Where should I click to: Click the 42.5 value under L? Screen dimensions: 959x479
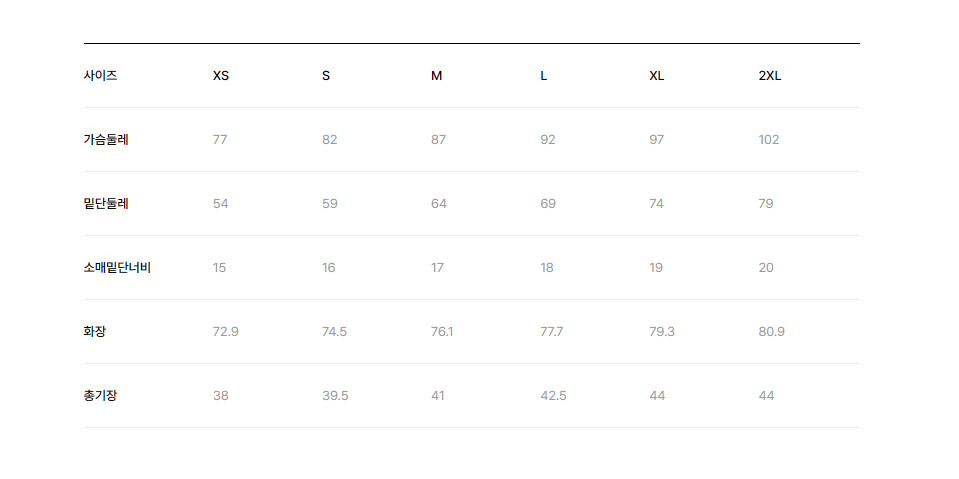[x=554, y=396]
